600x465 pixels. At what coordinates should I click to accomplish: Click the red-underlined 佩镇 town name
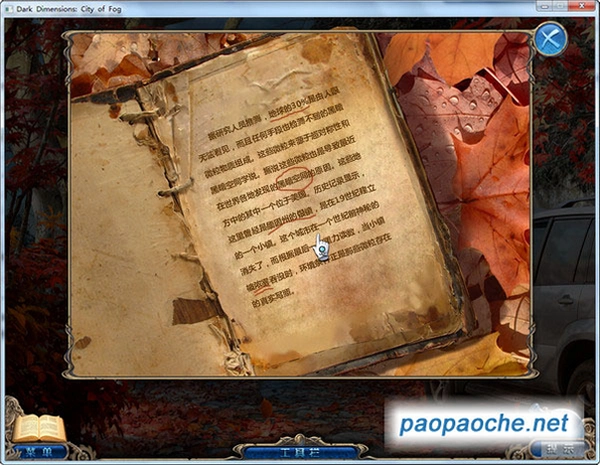(x=305, y=212)
